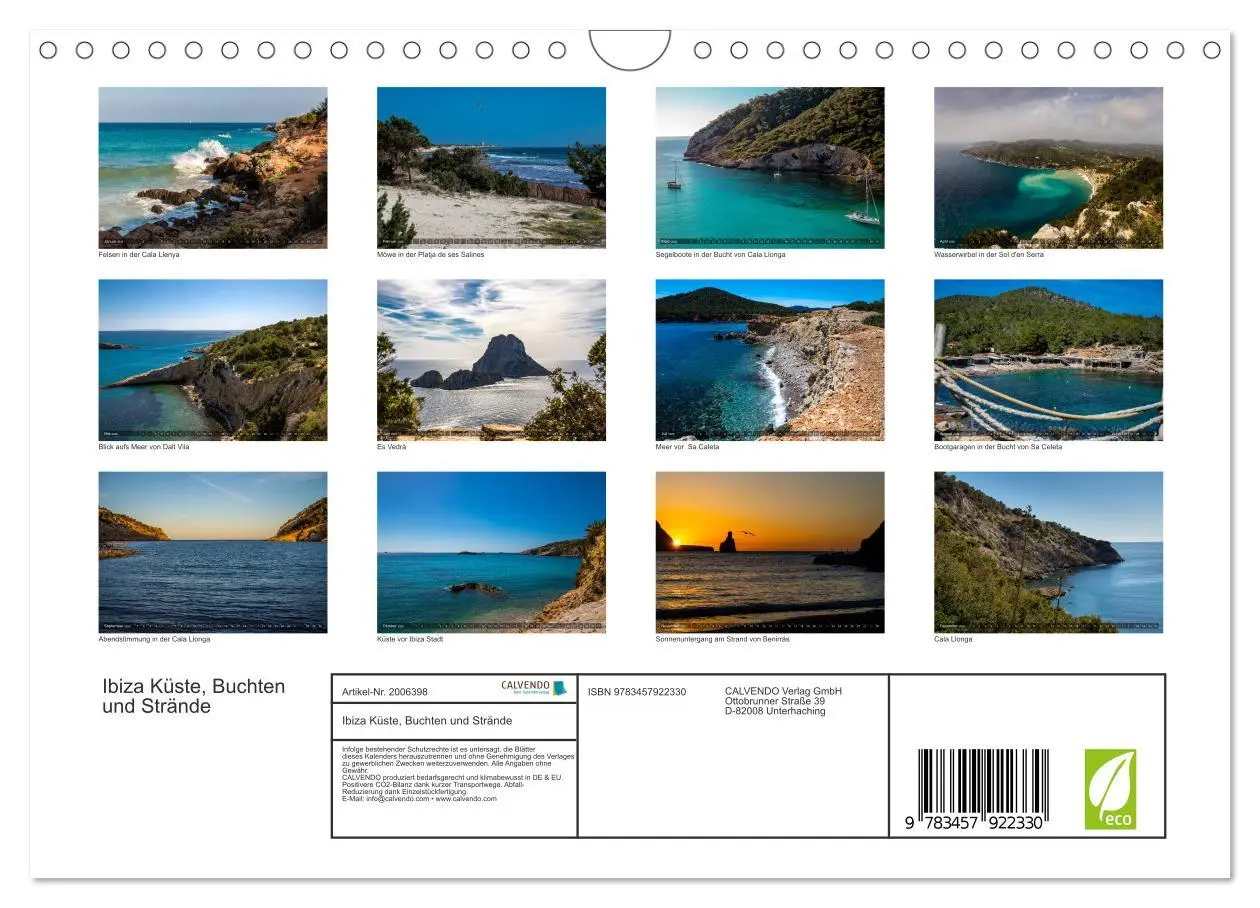Open the Blick aufs Meer von Dalt Vila photo
The image size is (1260, 908).
[x=212, y=360]
